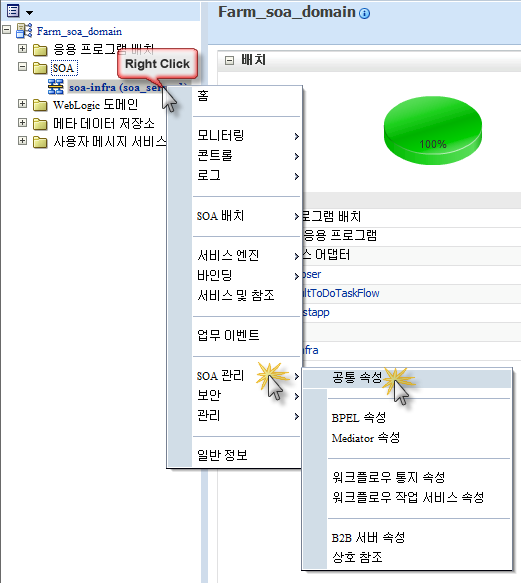Expand the 메타 데이터 저장소 folder
The image size is (521, 583).
click(x=22, y=122)
